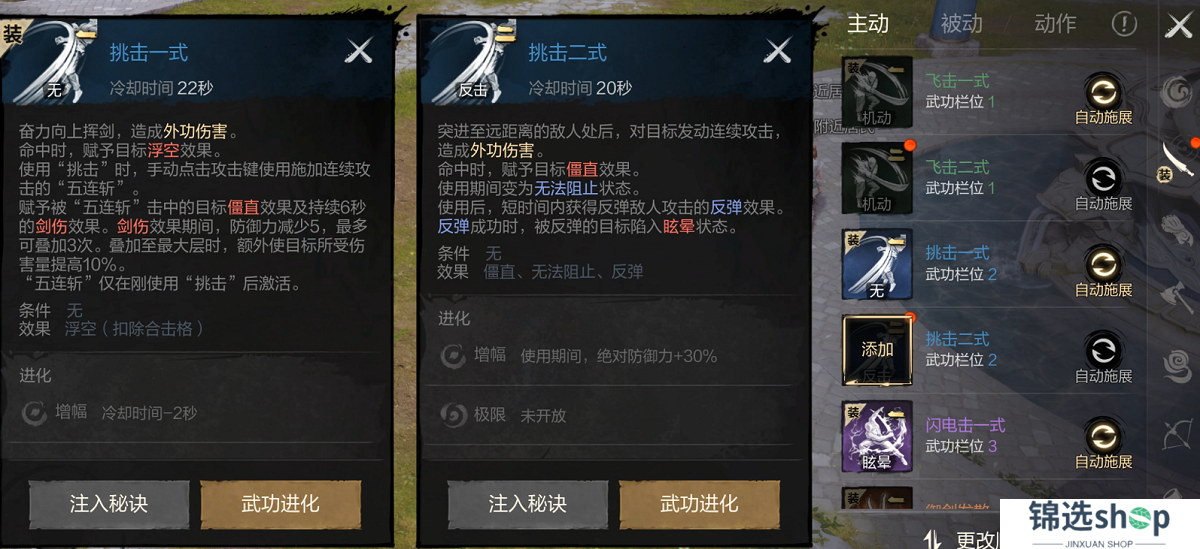The height and width of the screenshot is (549, 1200).
Task: Open the info exclamation icon
Action: (1124, 24)
